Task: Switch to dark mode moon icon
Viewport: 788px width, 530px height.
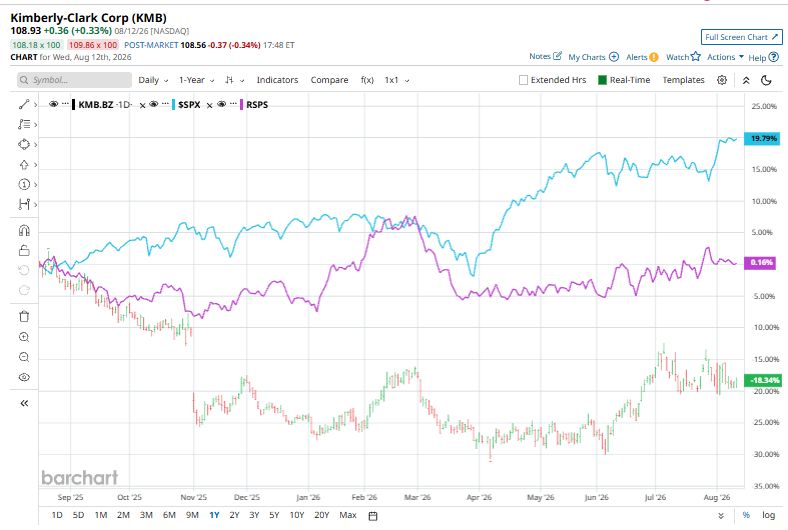Action: (x=766, y=80)
